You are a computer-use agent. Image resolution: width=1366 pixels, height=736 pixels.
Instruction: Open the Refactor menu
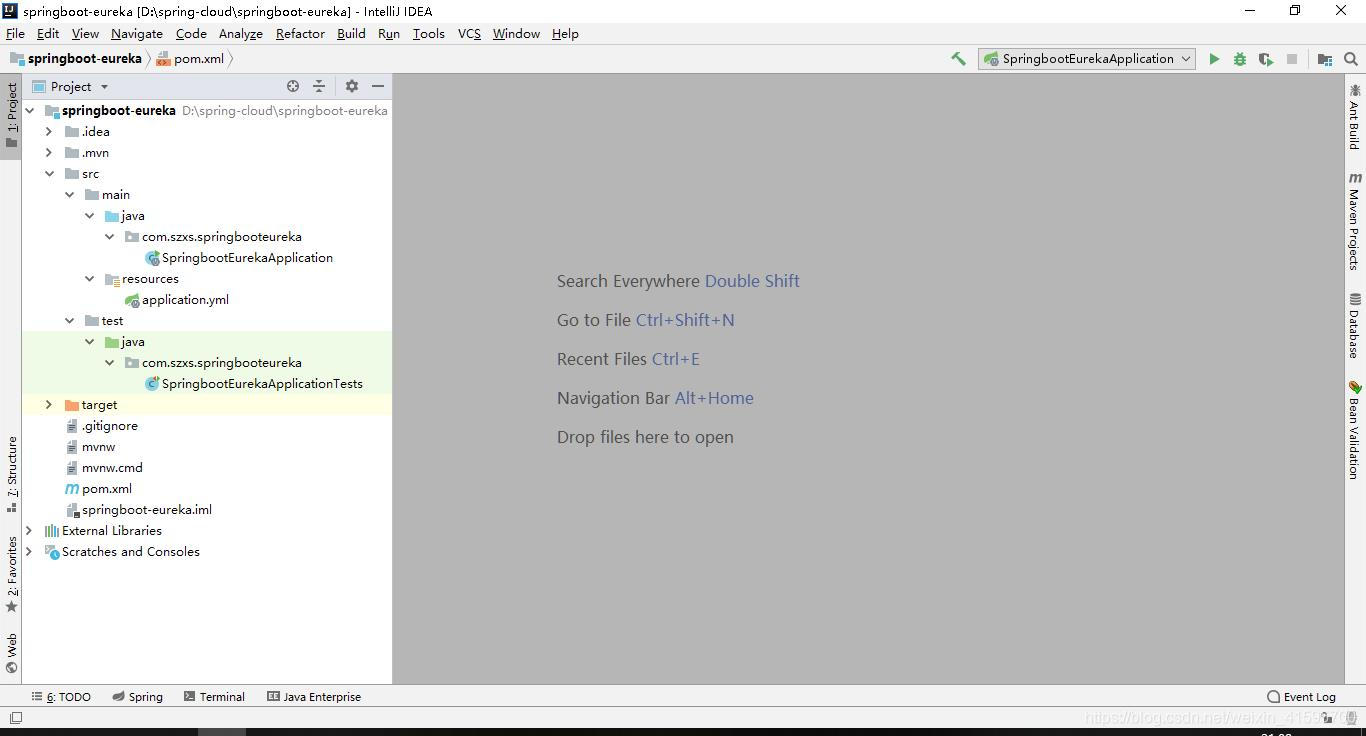300,34
